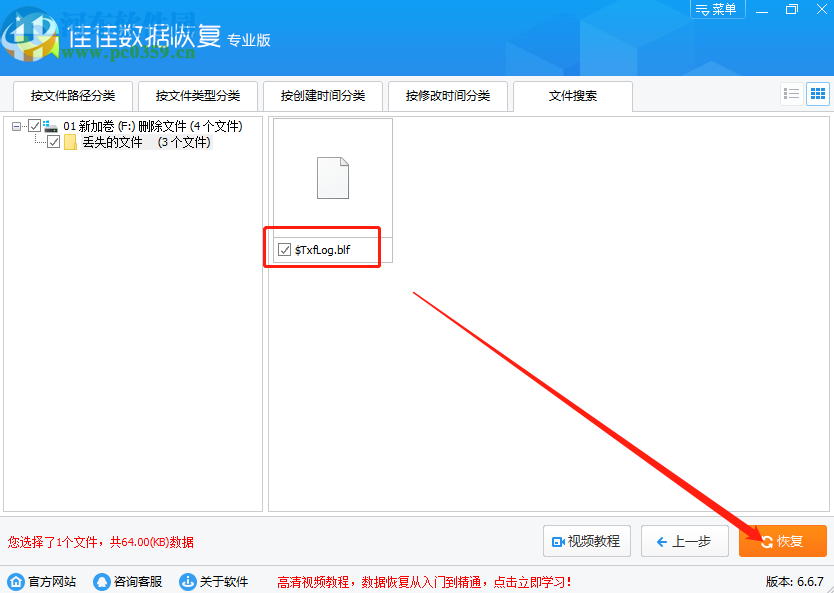Collapse the 01新加卷 (F:) tree node
834x593 pixels.
click(x=14, y=126)
